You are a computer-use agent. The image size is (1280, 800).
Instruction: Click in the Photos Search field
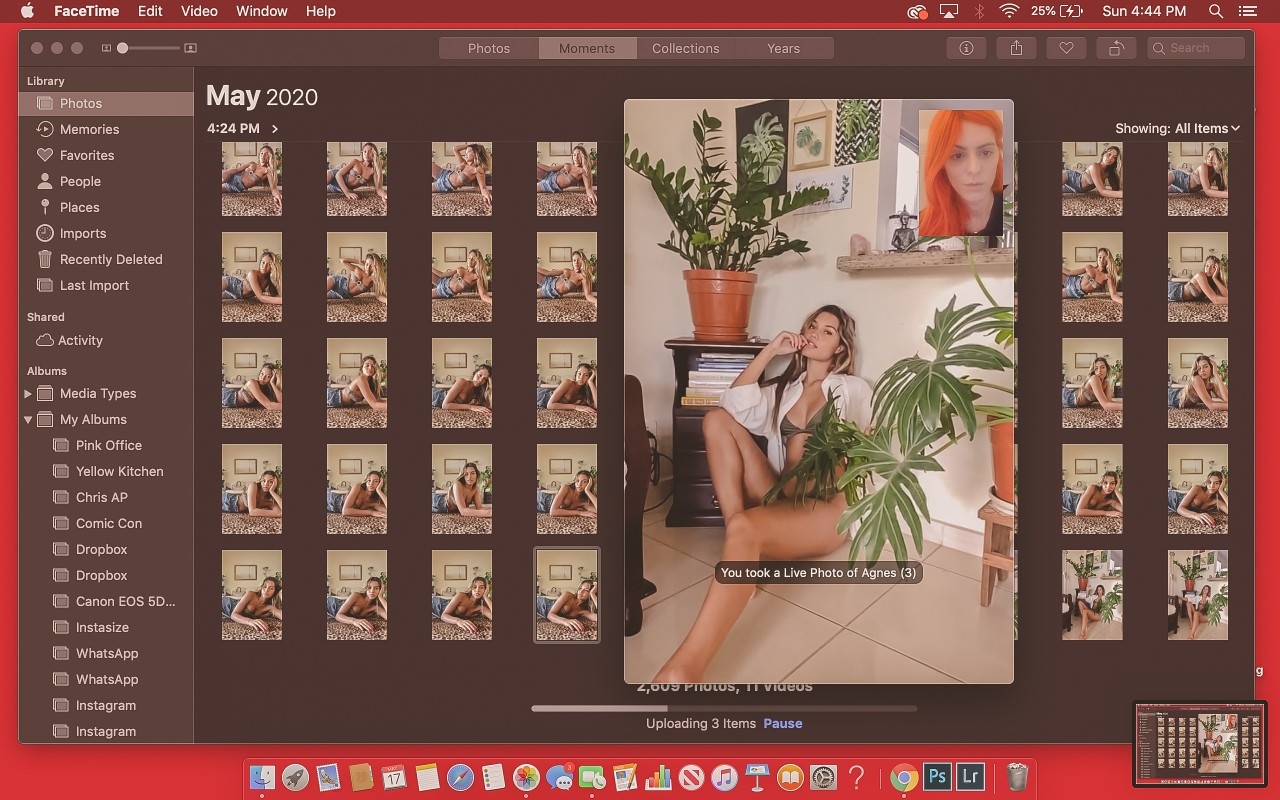[1196, 48]
